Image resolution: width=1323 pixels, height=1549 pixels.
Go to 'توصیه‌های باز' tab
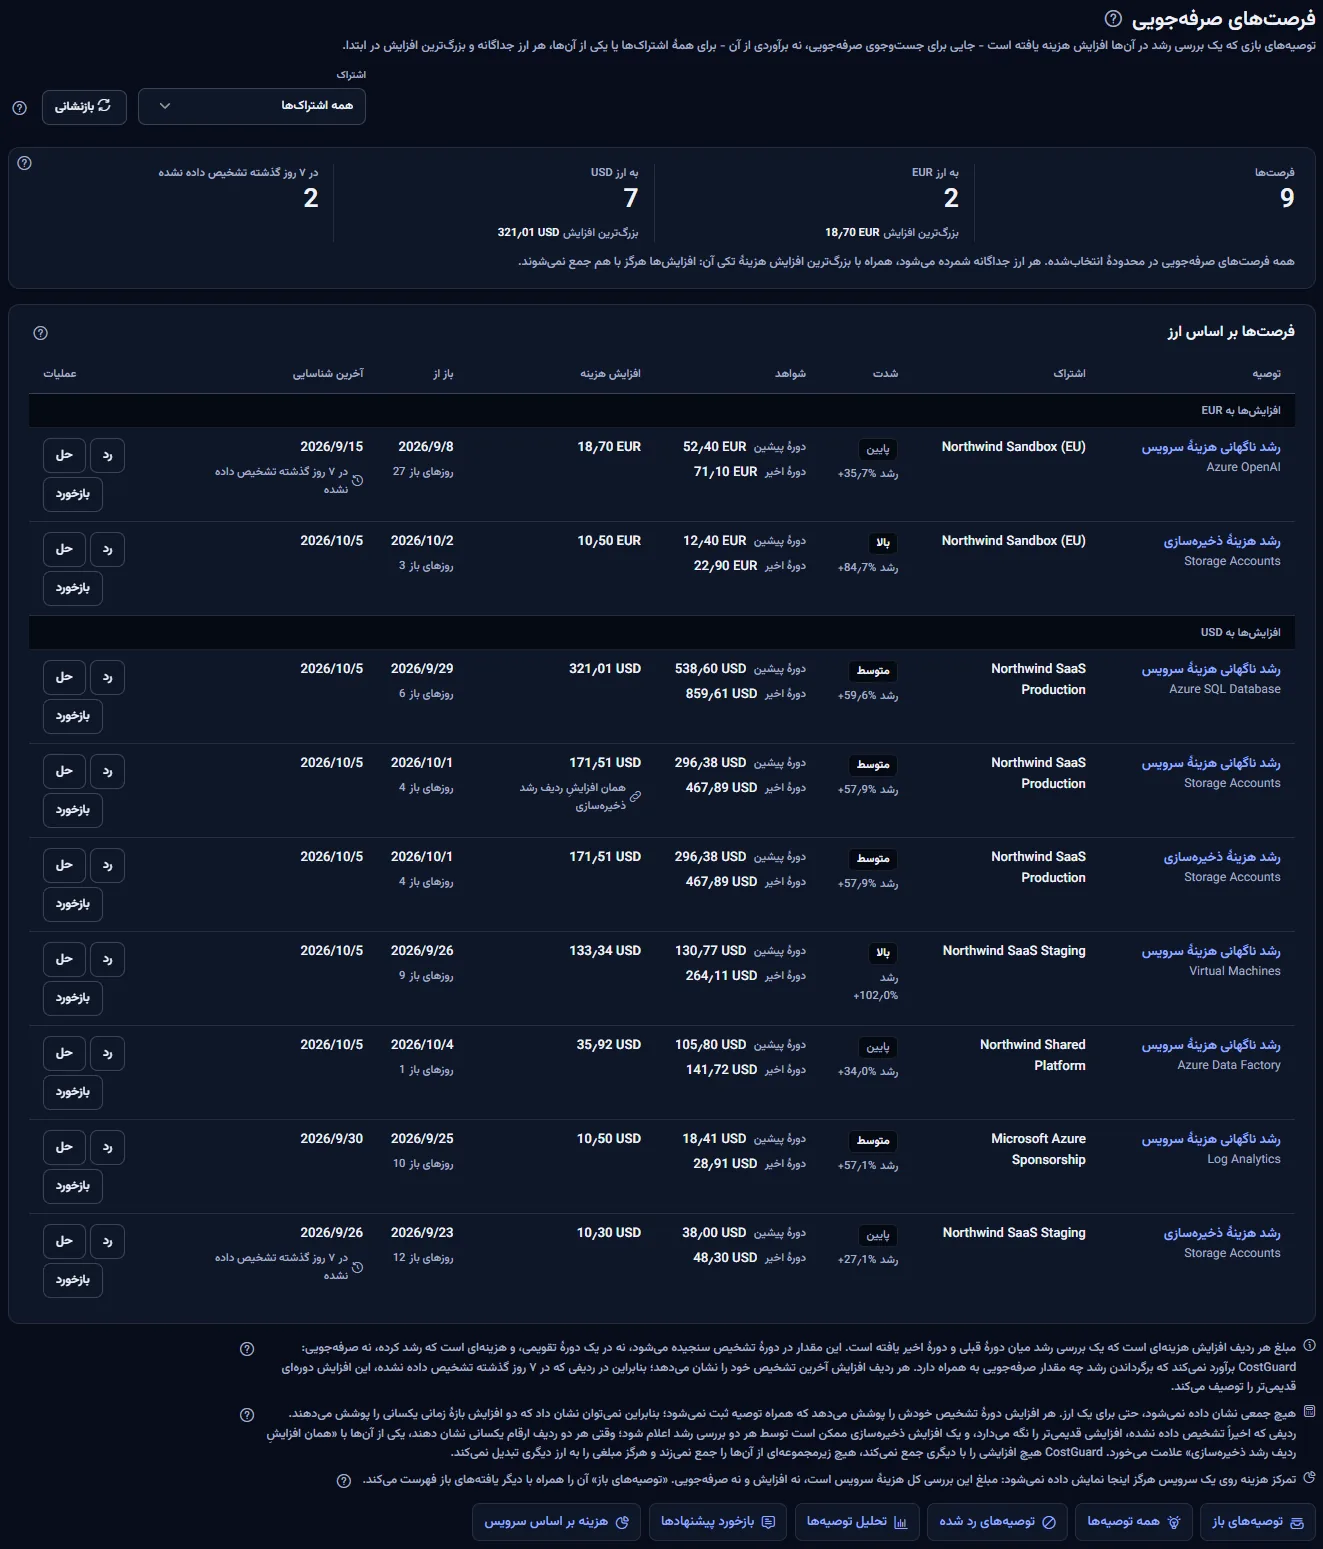1257,1522
